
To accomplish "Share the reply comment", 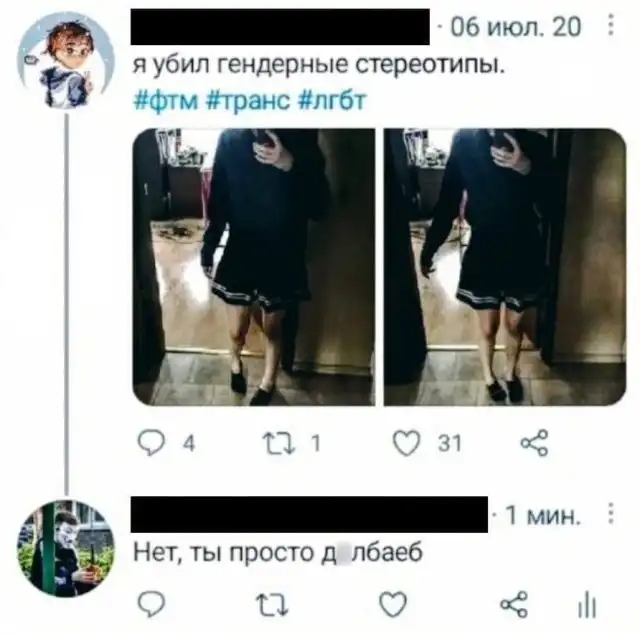I will tap(514, 604).
